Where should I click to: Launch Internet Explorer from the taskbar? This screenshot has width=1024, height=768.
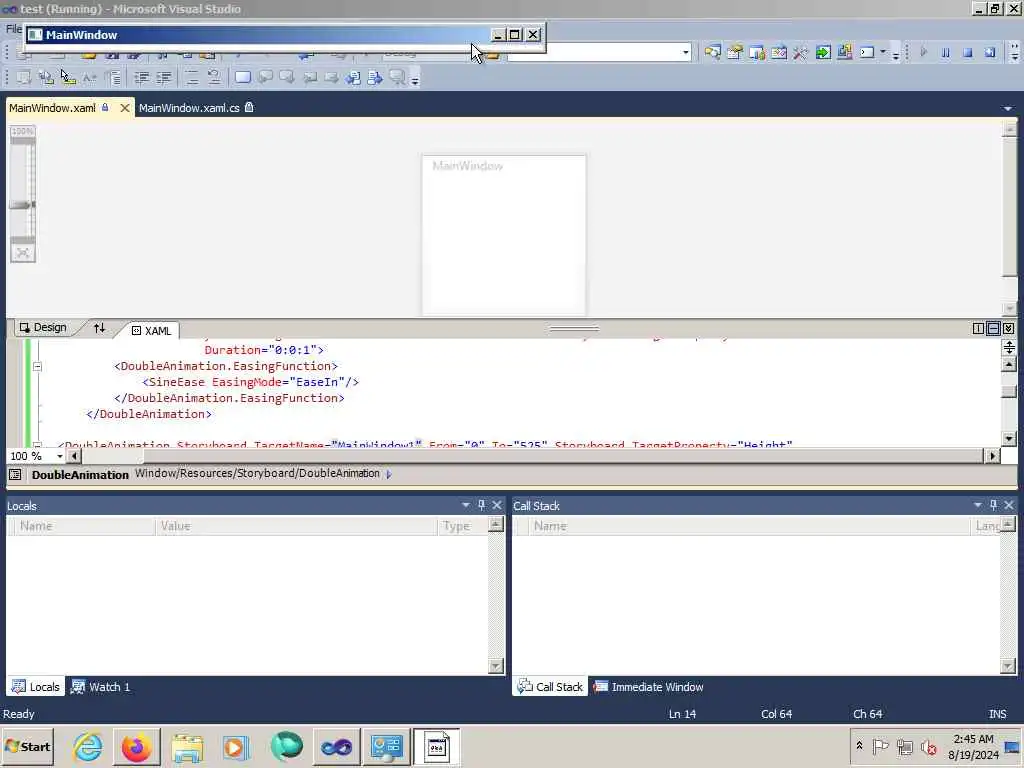point(88,746)
